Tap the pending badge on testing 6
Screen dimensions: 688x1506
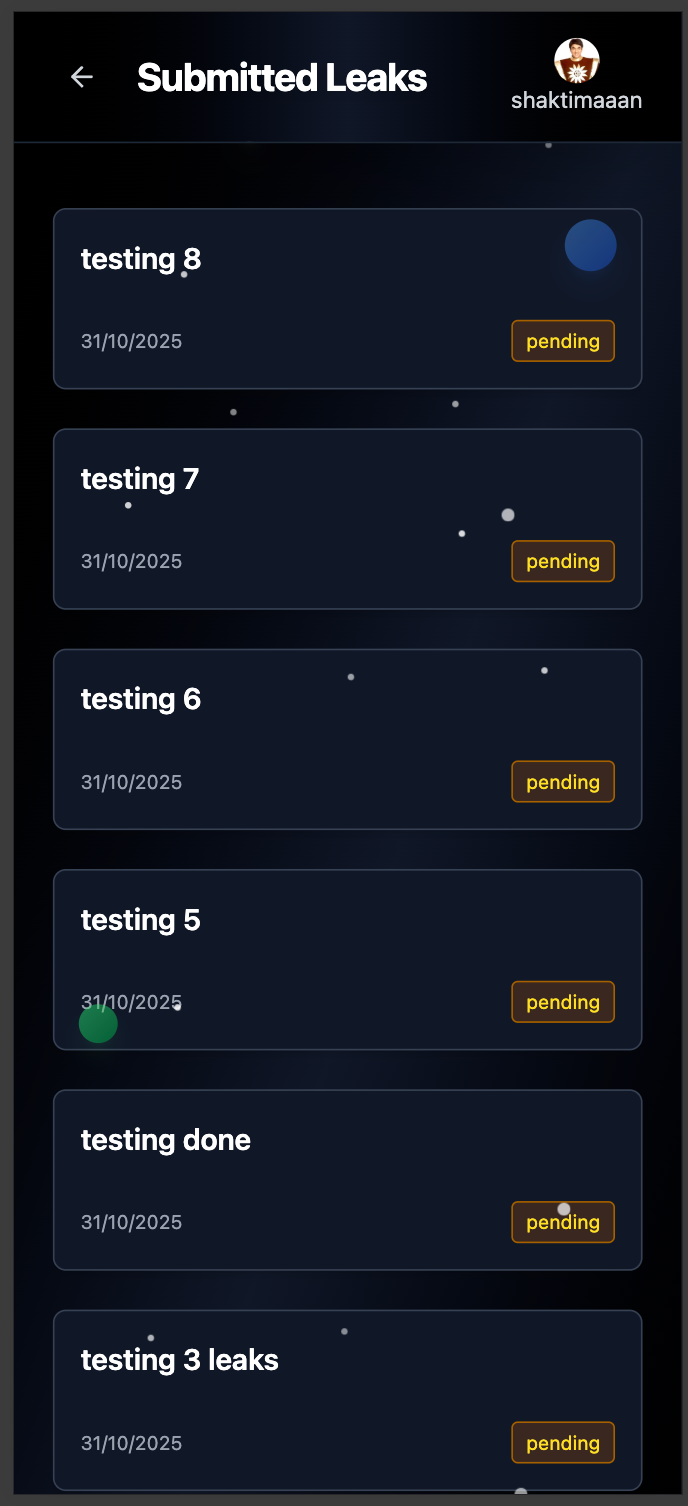click(x=562, y=781)
